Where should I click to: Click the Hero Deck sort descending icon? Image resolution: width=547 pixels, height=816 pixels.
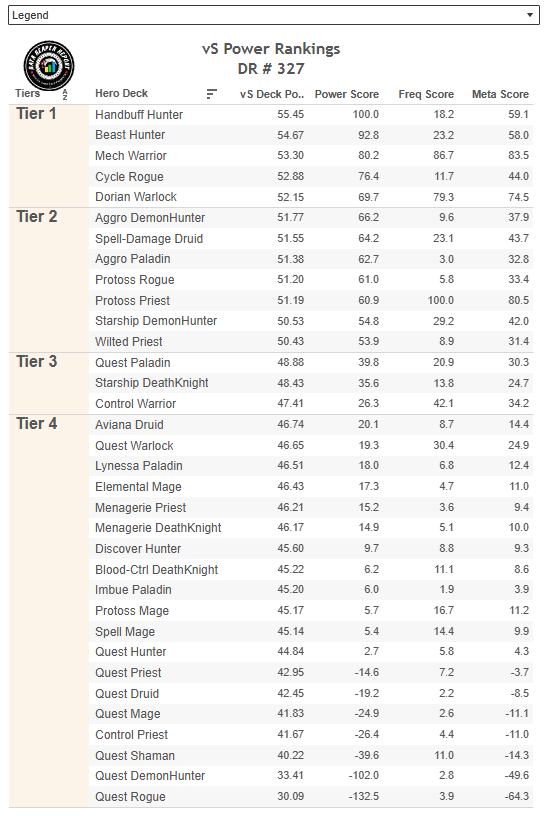(211, 94)
